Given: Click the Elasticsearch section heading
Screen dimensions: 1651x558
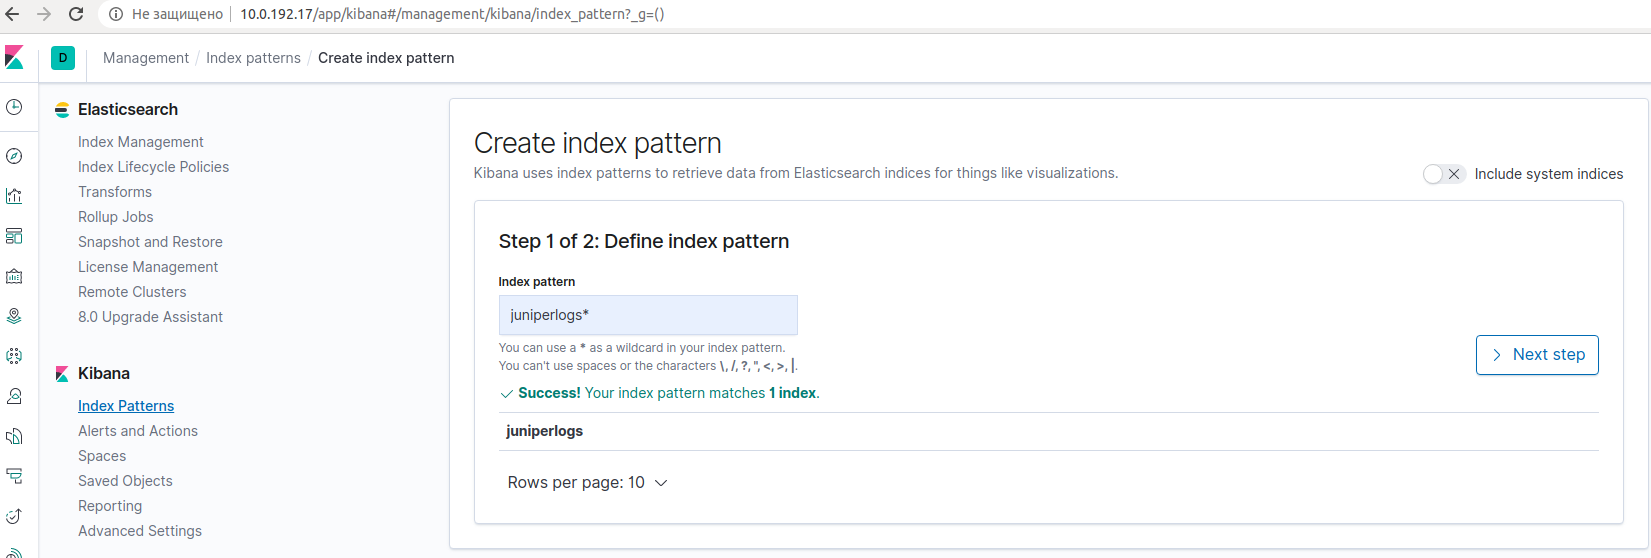Looking at the screenshot, I should coord(128,110).
